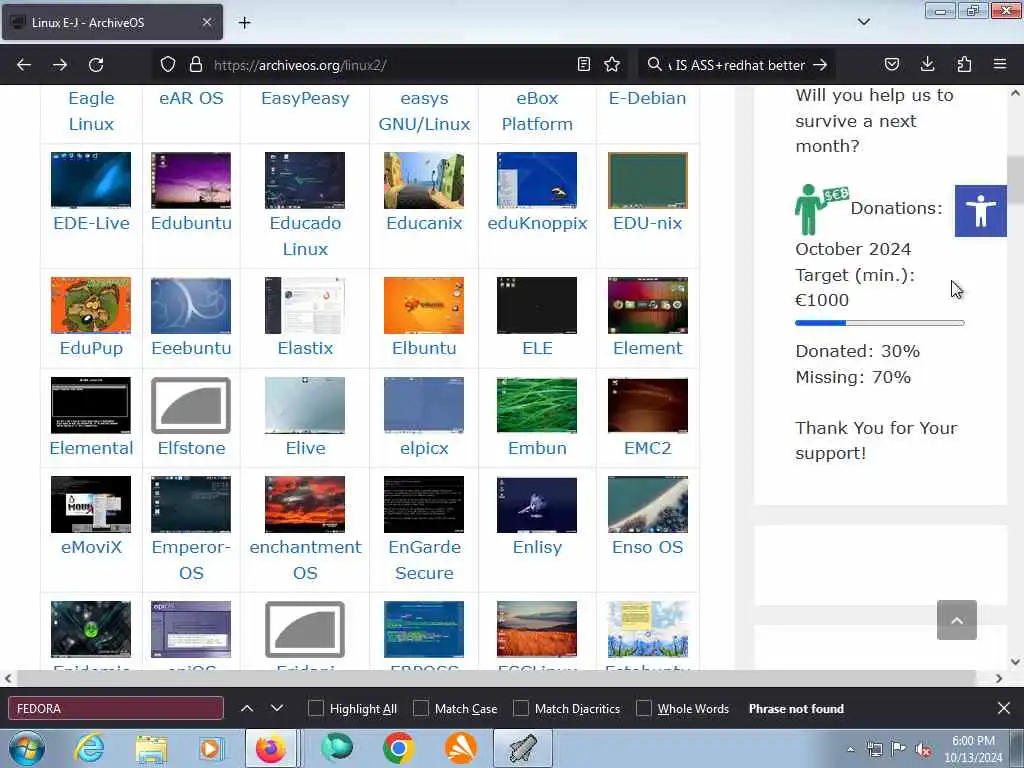
Task: Bookmark this page with the star
Action: [x=612, y=65]
